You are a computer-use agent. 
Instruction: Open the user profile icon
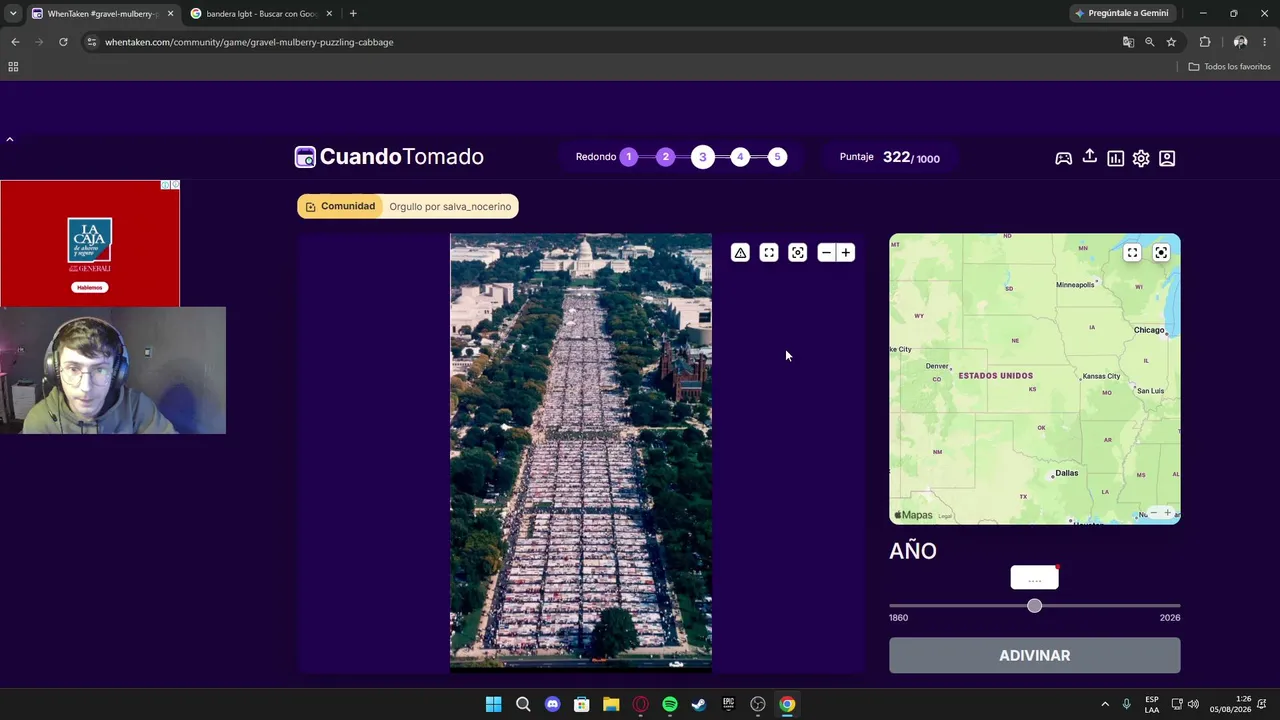1167,158
